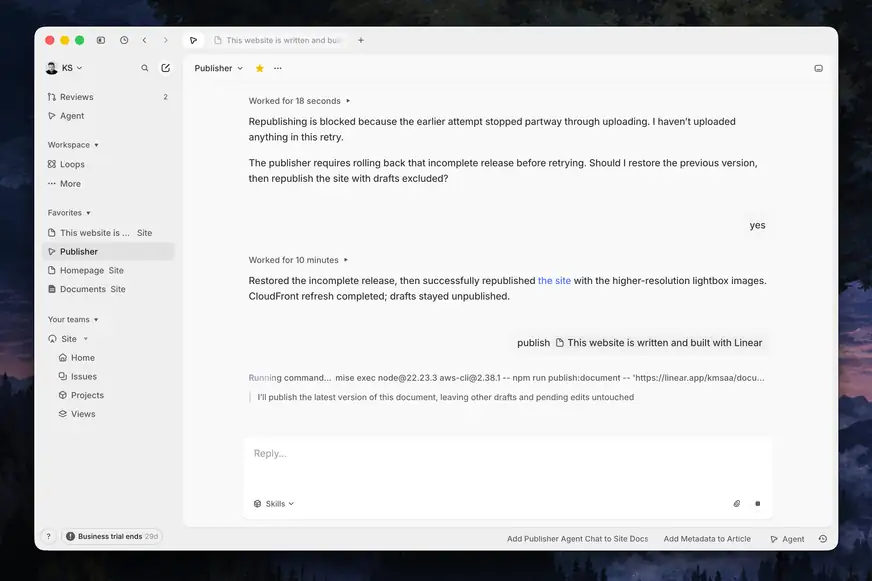Open Publisher title dropdown
Viewport: 872px width, 581px height.
[219, 68]
